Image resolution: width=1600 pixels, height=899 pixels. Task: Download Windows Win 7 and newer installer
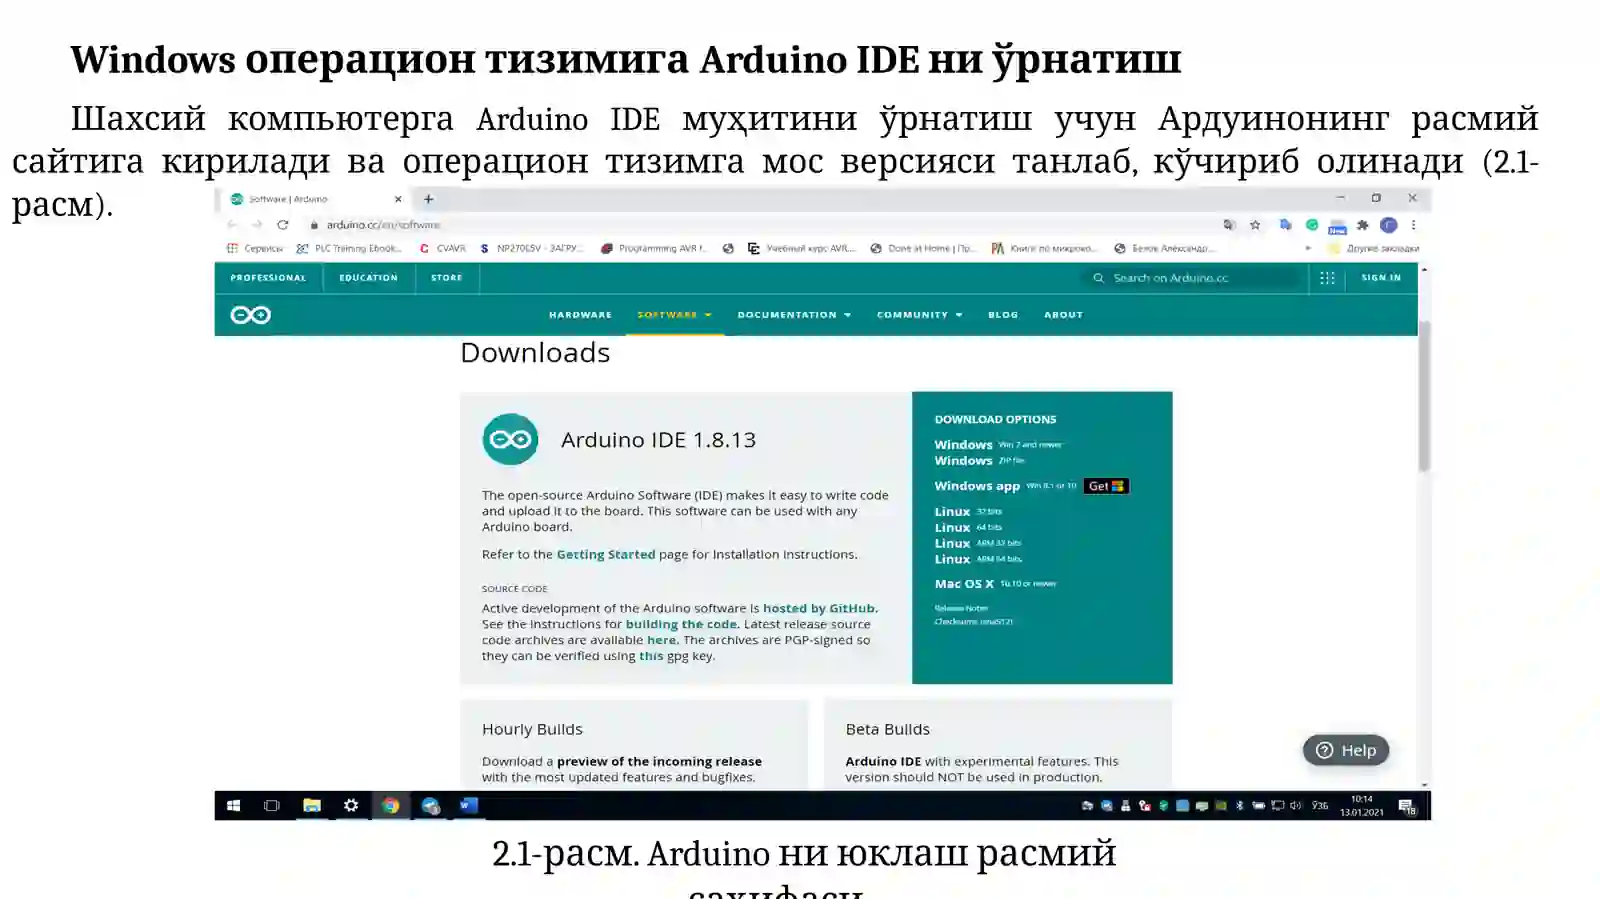(998, 445)
